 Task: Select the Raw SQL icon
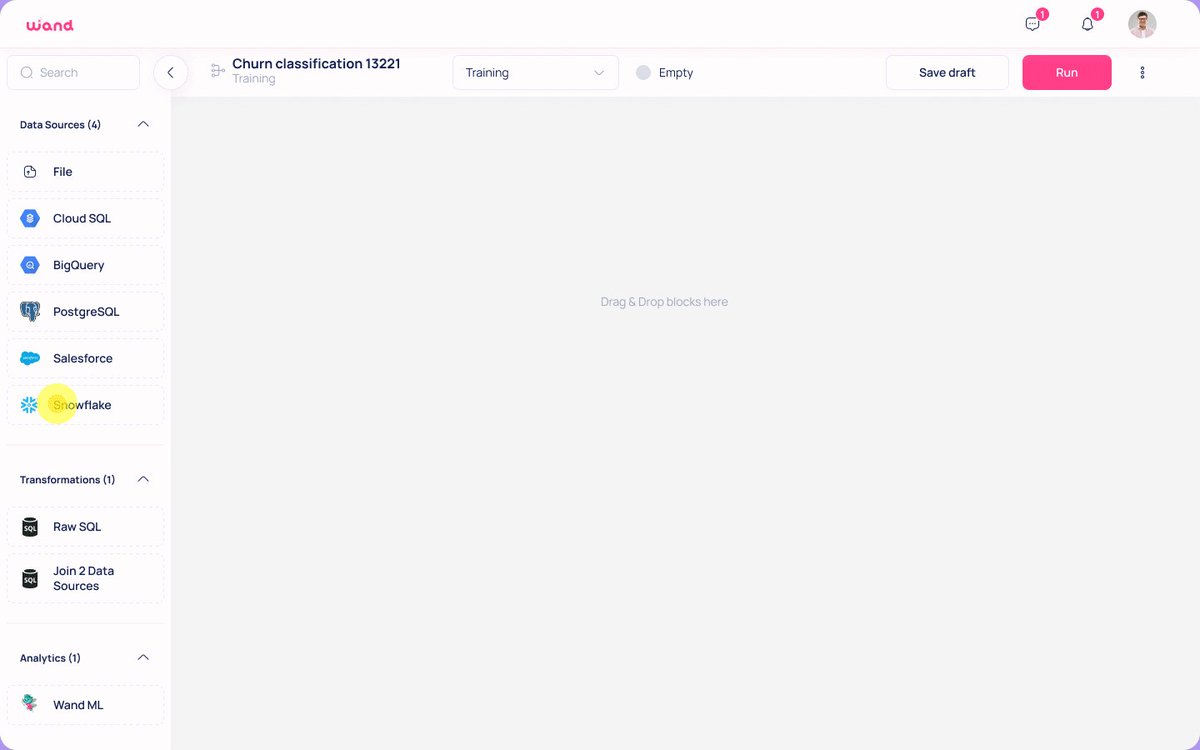pyautogui.click(x=30, y=527)
